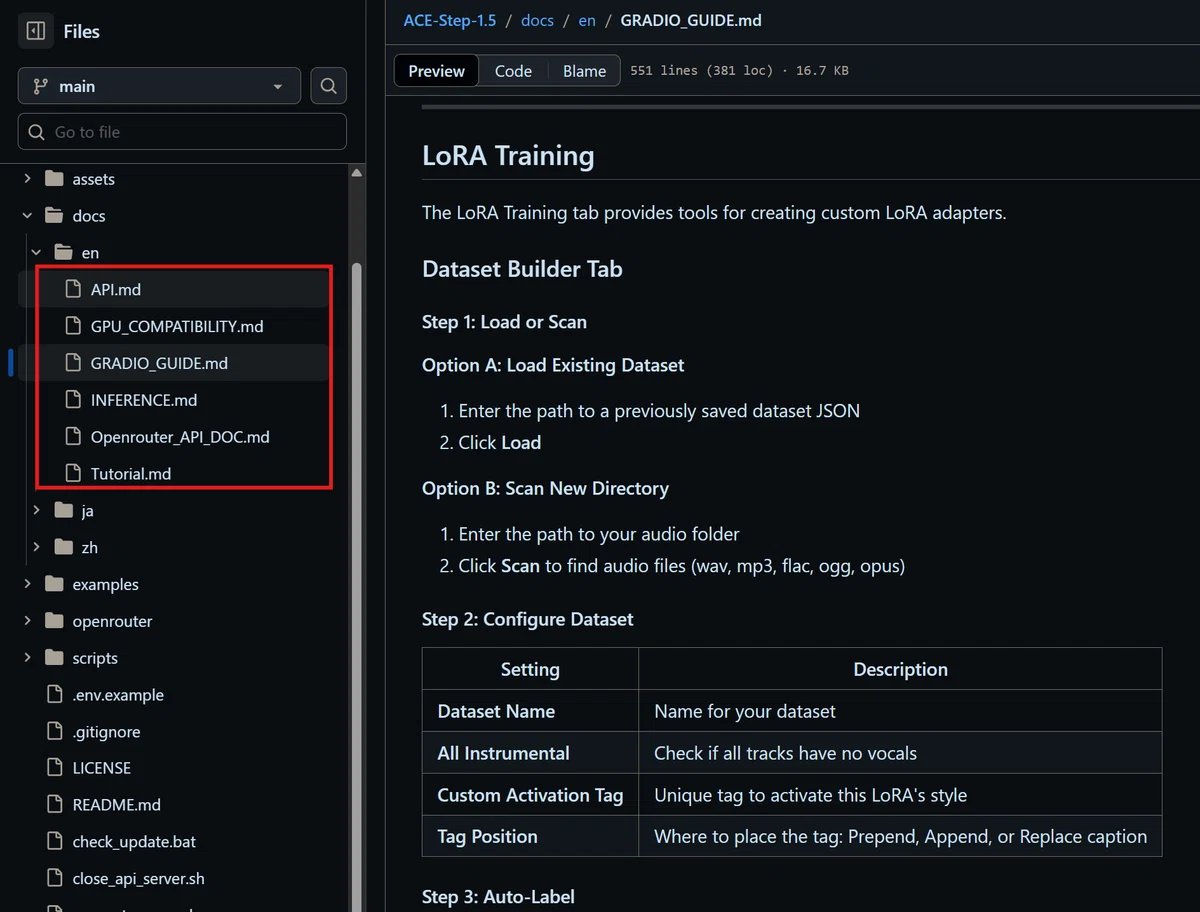This screenshot has width=1200, height=912.
Task: Switch to the Preview tab
Action: click(437, 71)
